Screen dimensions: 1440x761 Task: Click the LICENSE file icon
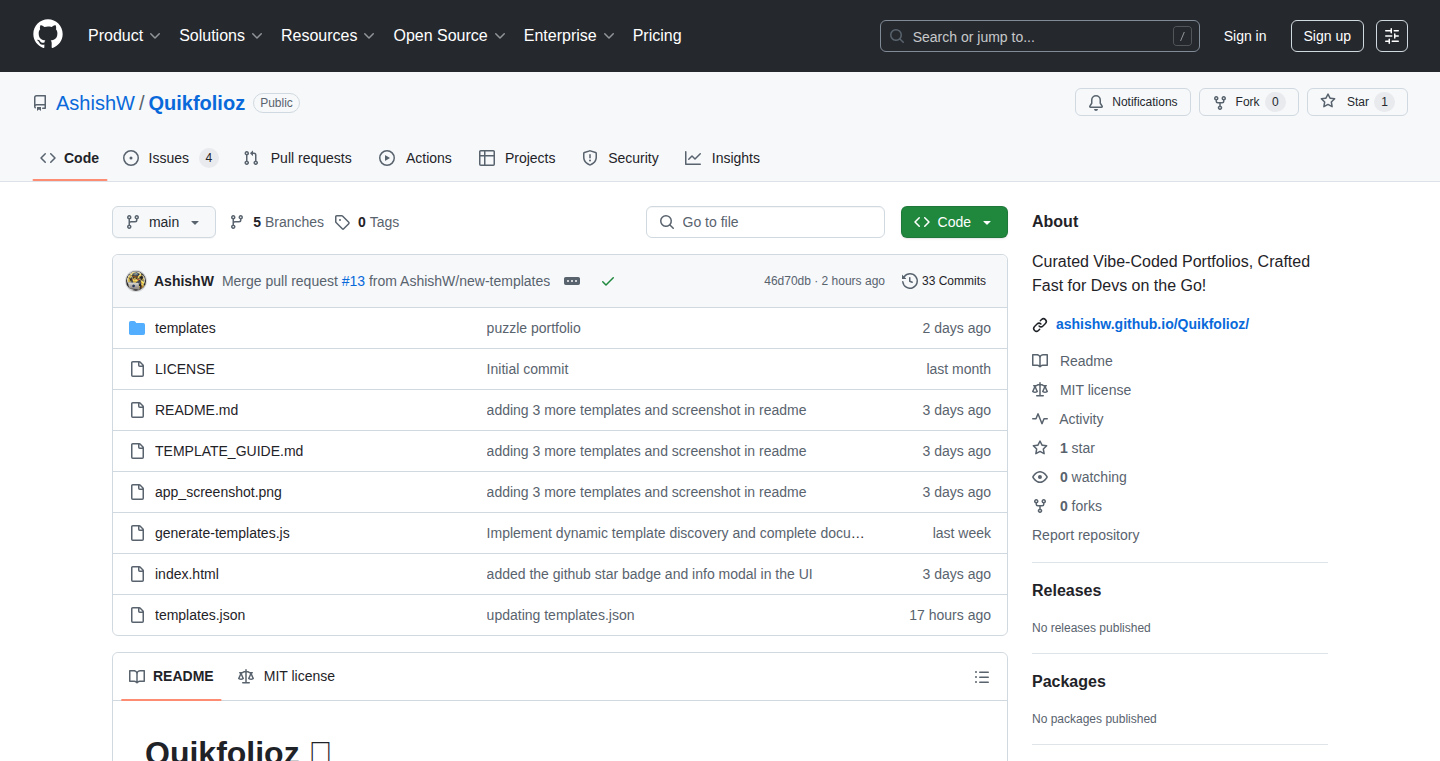click(137, 369)
